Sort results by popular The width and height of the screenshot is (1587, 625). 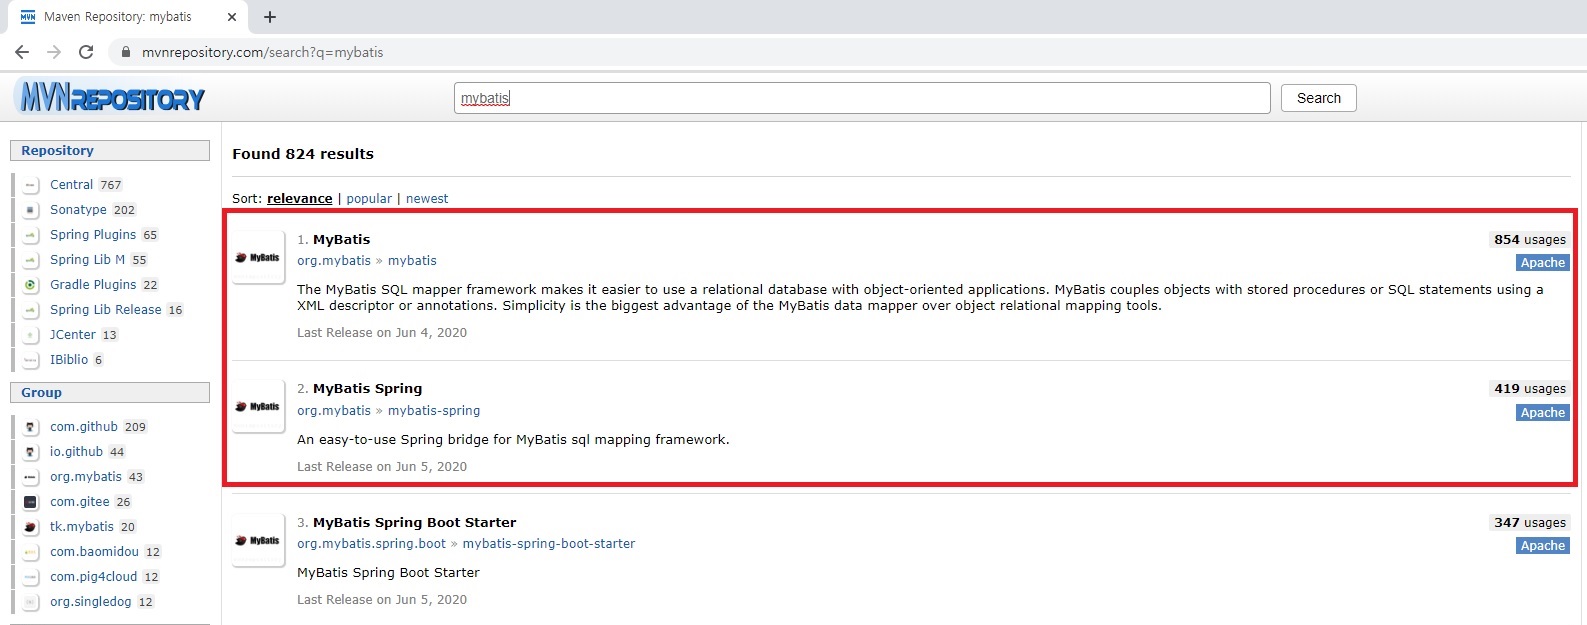click(369, 199)
